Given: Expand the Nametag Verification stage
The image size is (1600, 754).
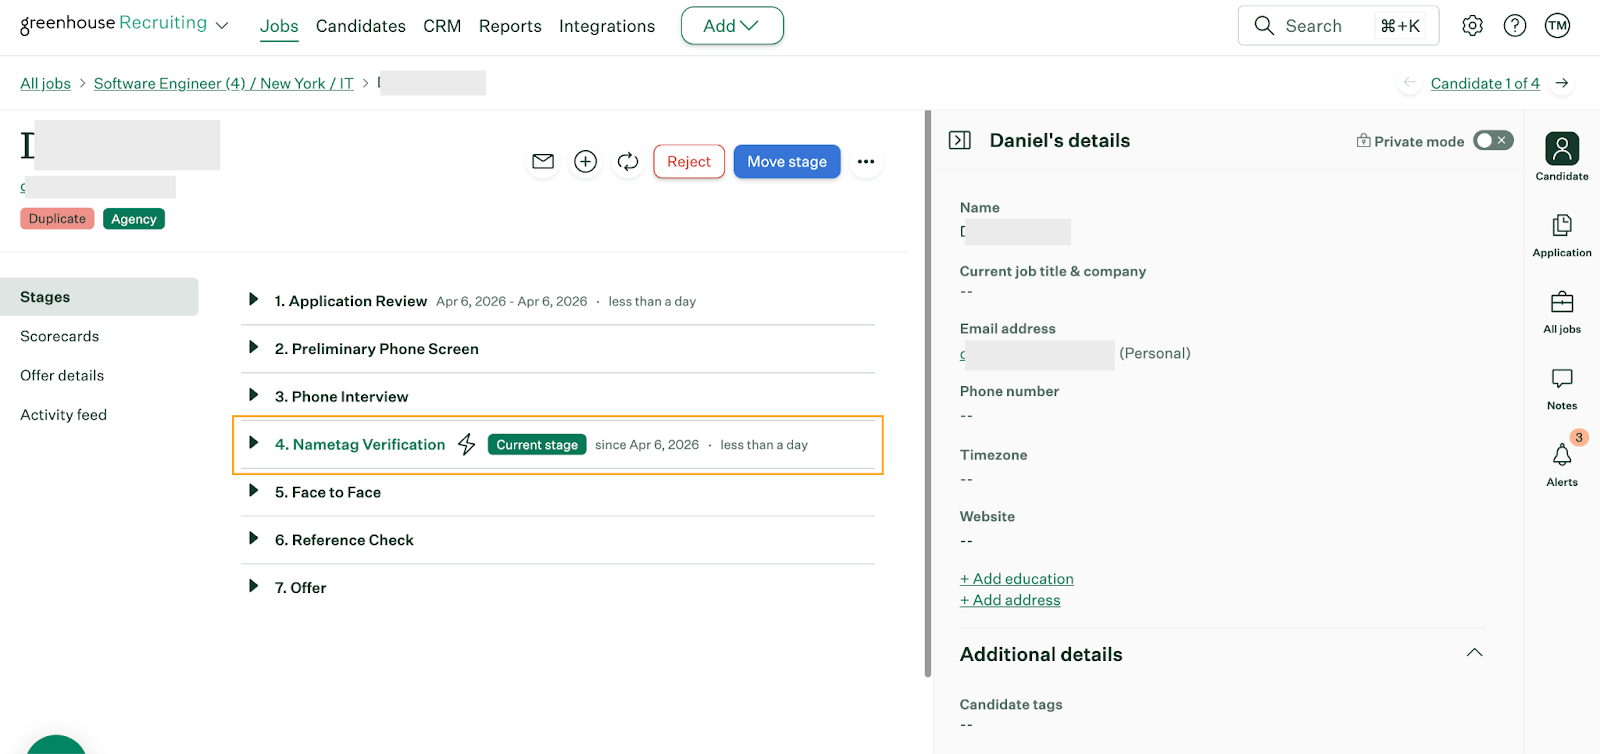Looking at the screenshot, I should click(254, 443).
